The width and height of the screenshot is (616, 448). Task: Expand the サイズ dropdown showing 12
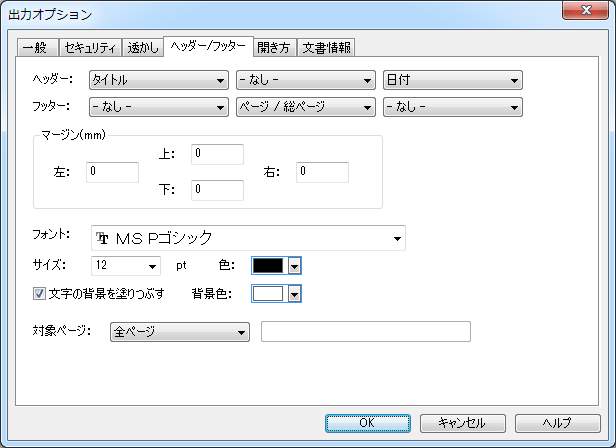coord(125,266)
